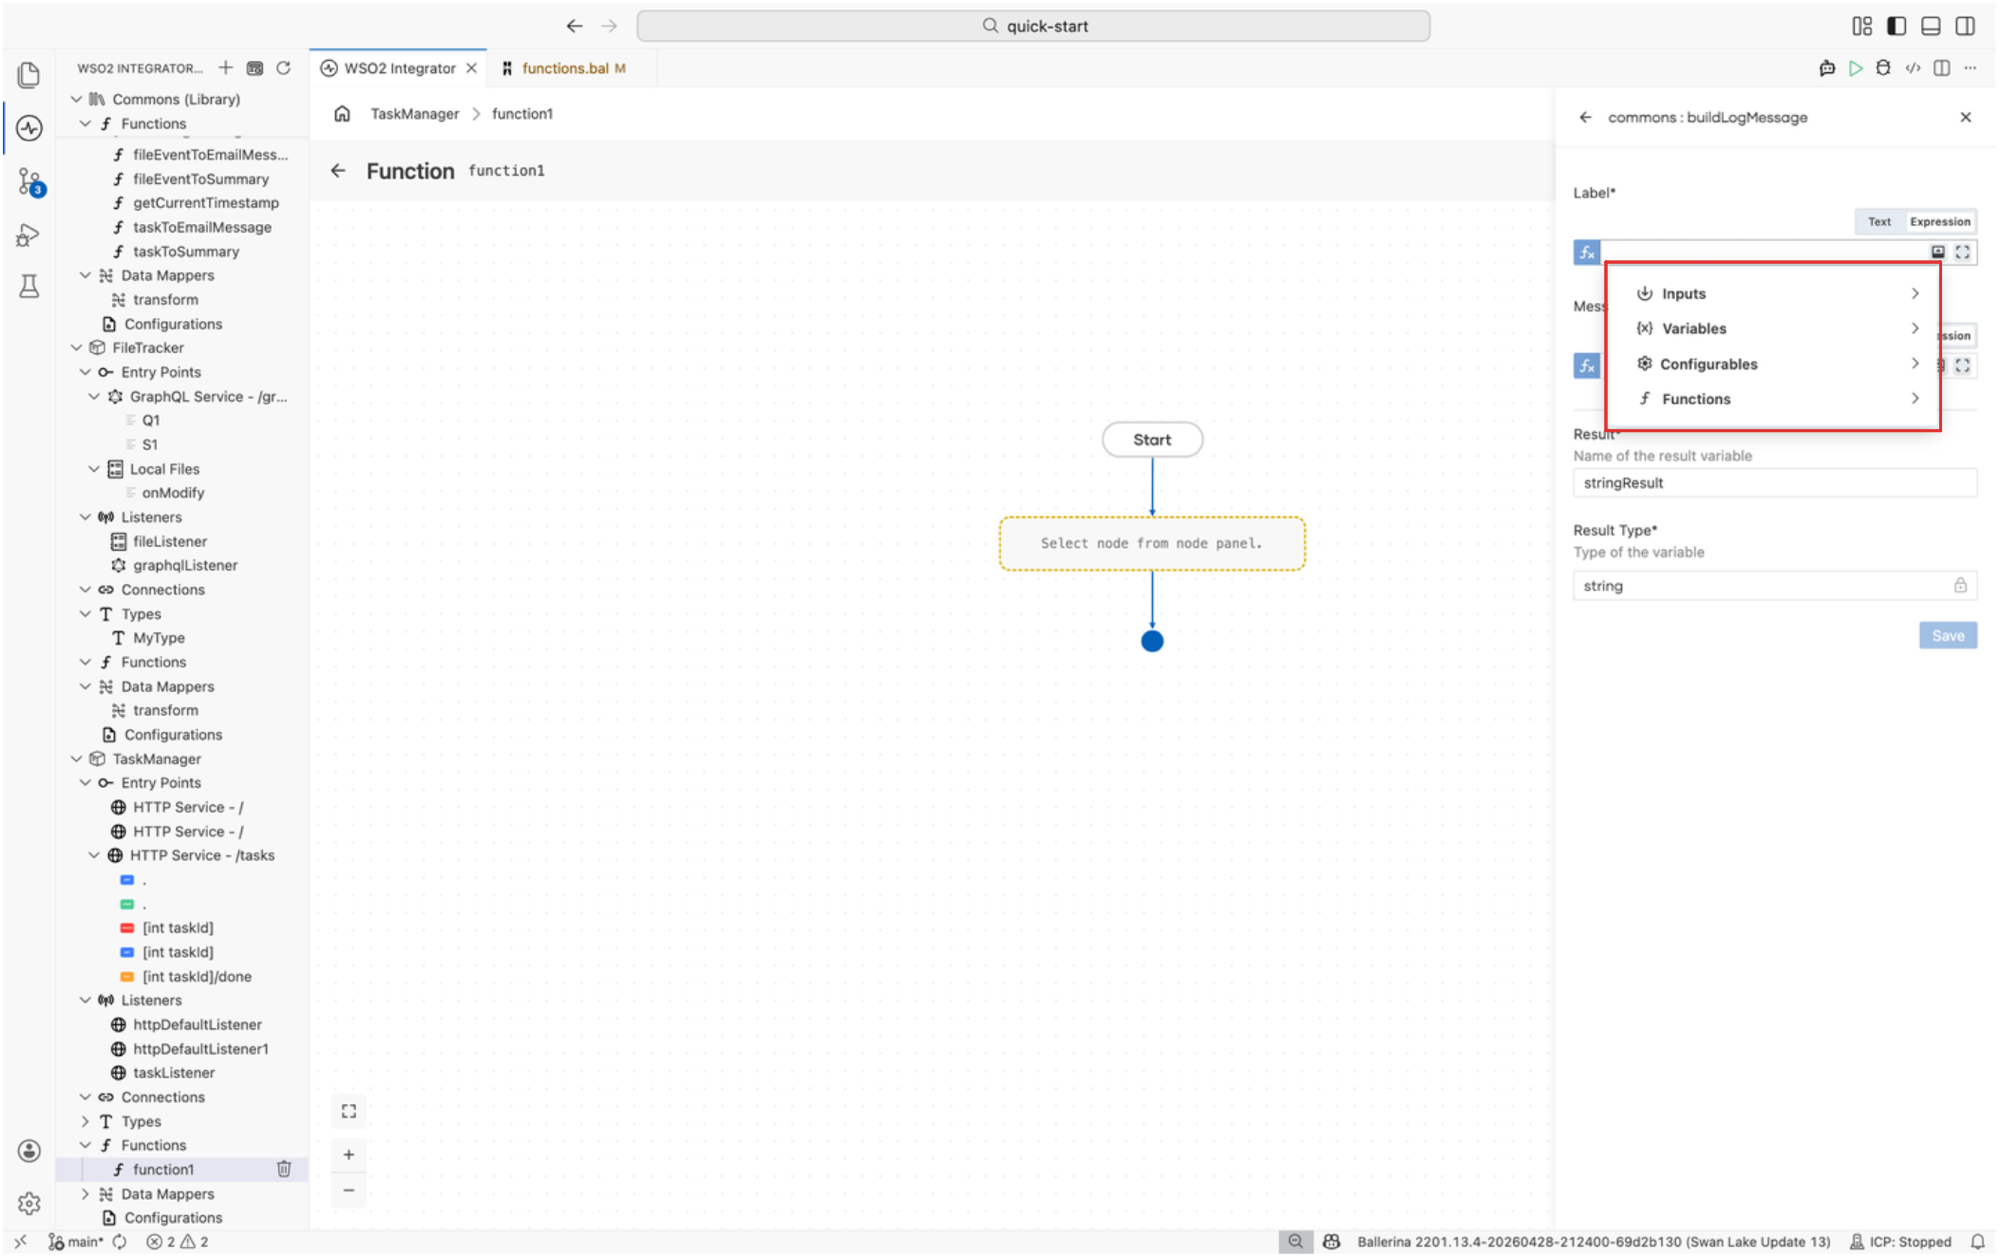Open the Accounts icon in activity bar
This screenshot has height=1257, width=2000.
(29, 1151)
